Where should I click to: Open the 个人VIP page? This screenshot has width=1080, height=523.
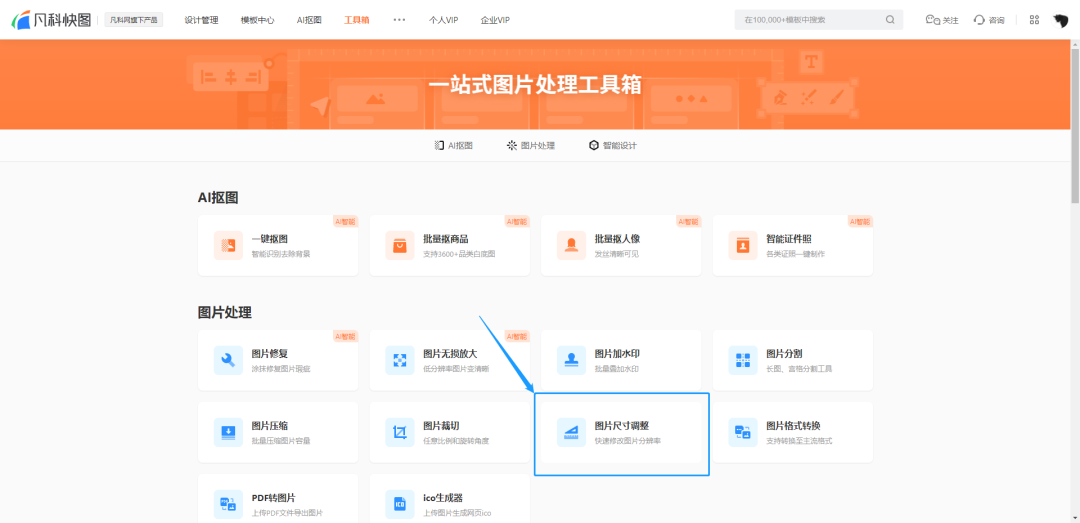444,20
